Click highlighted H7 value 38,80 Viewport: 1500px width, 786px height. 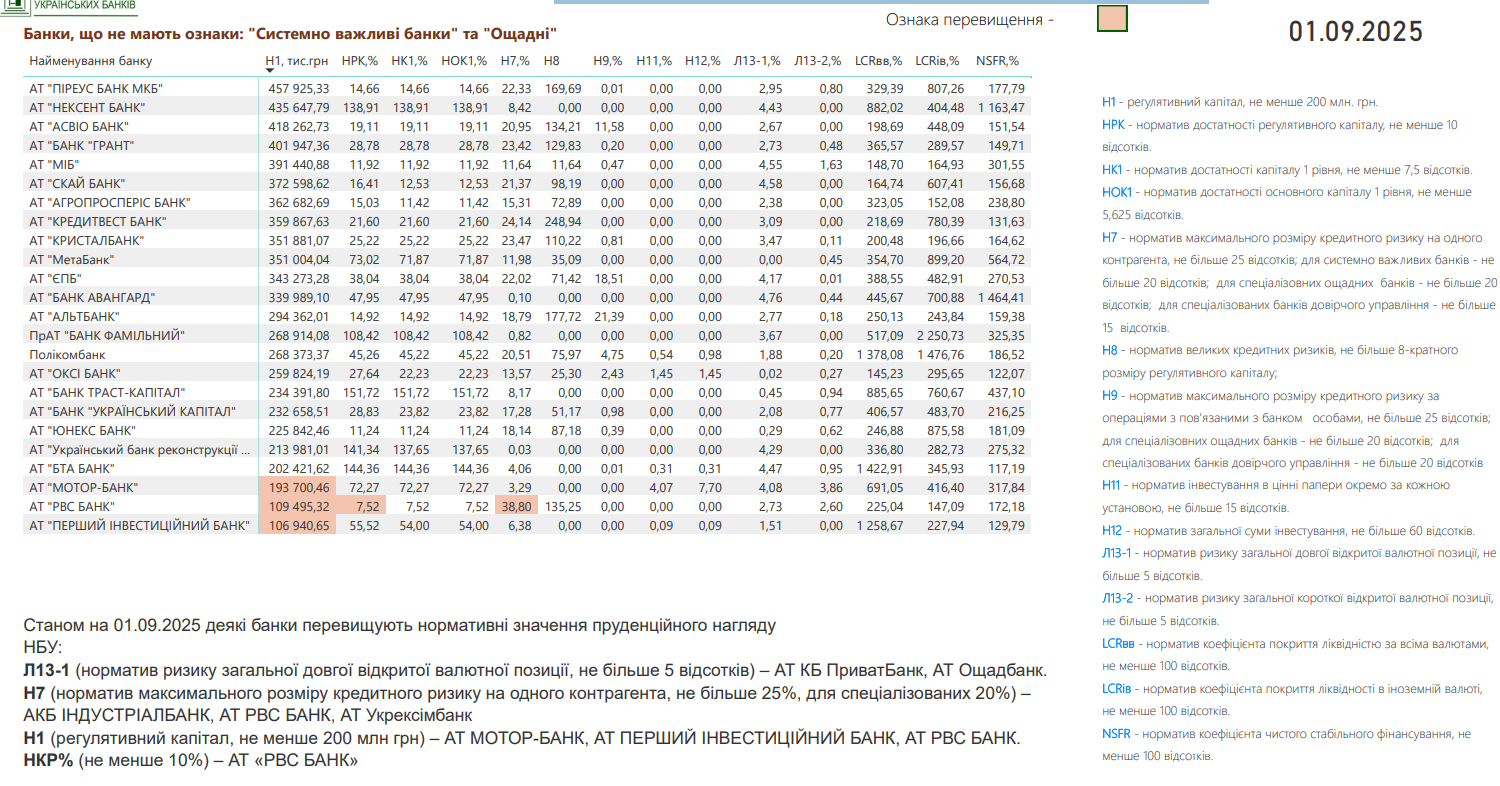(x=515, y=506)
